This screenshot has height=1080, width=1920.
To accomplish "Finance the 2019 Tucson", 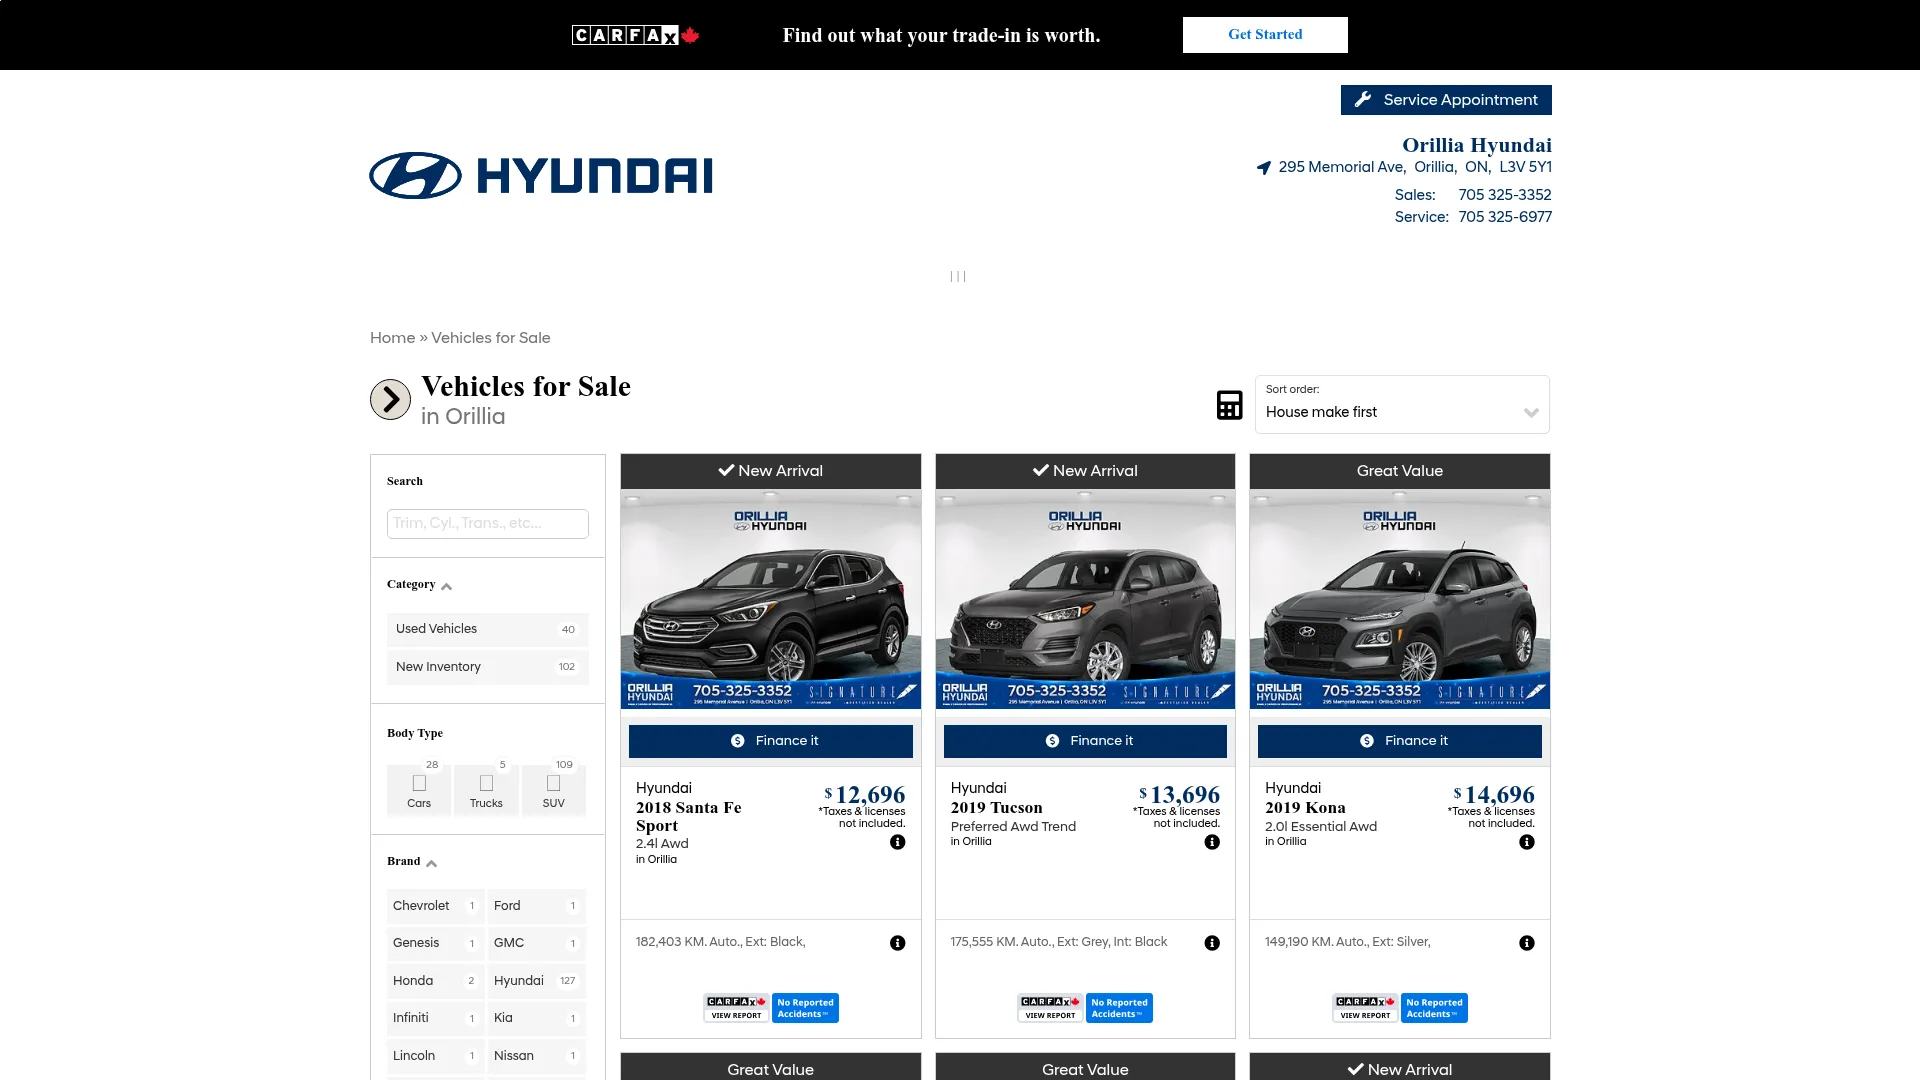I will pos(1085,741).
